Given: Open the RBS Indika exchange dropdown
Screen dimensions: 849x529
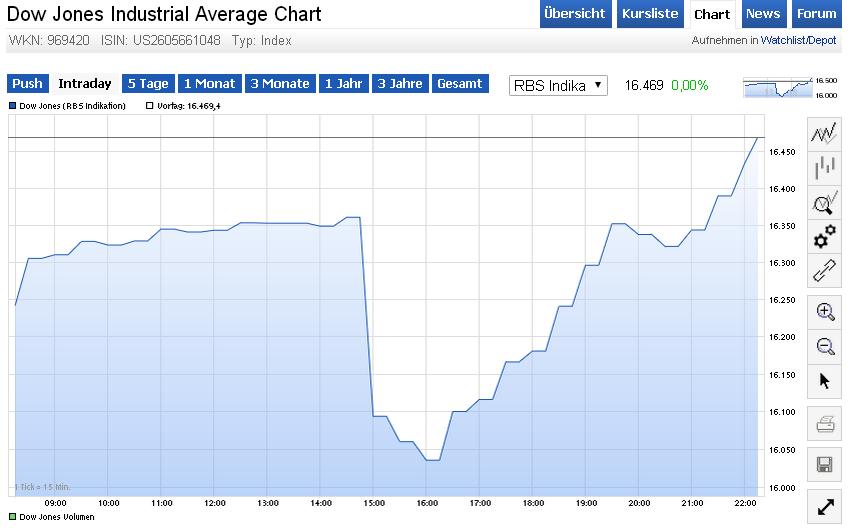Looking at the screenshot, I should click(x=558, y=85).
